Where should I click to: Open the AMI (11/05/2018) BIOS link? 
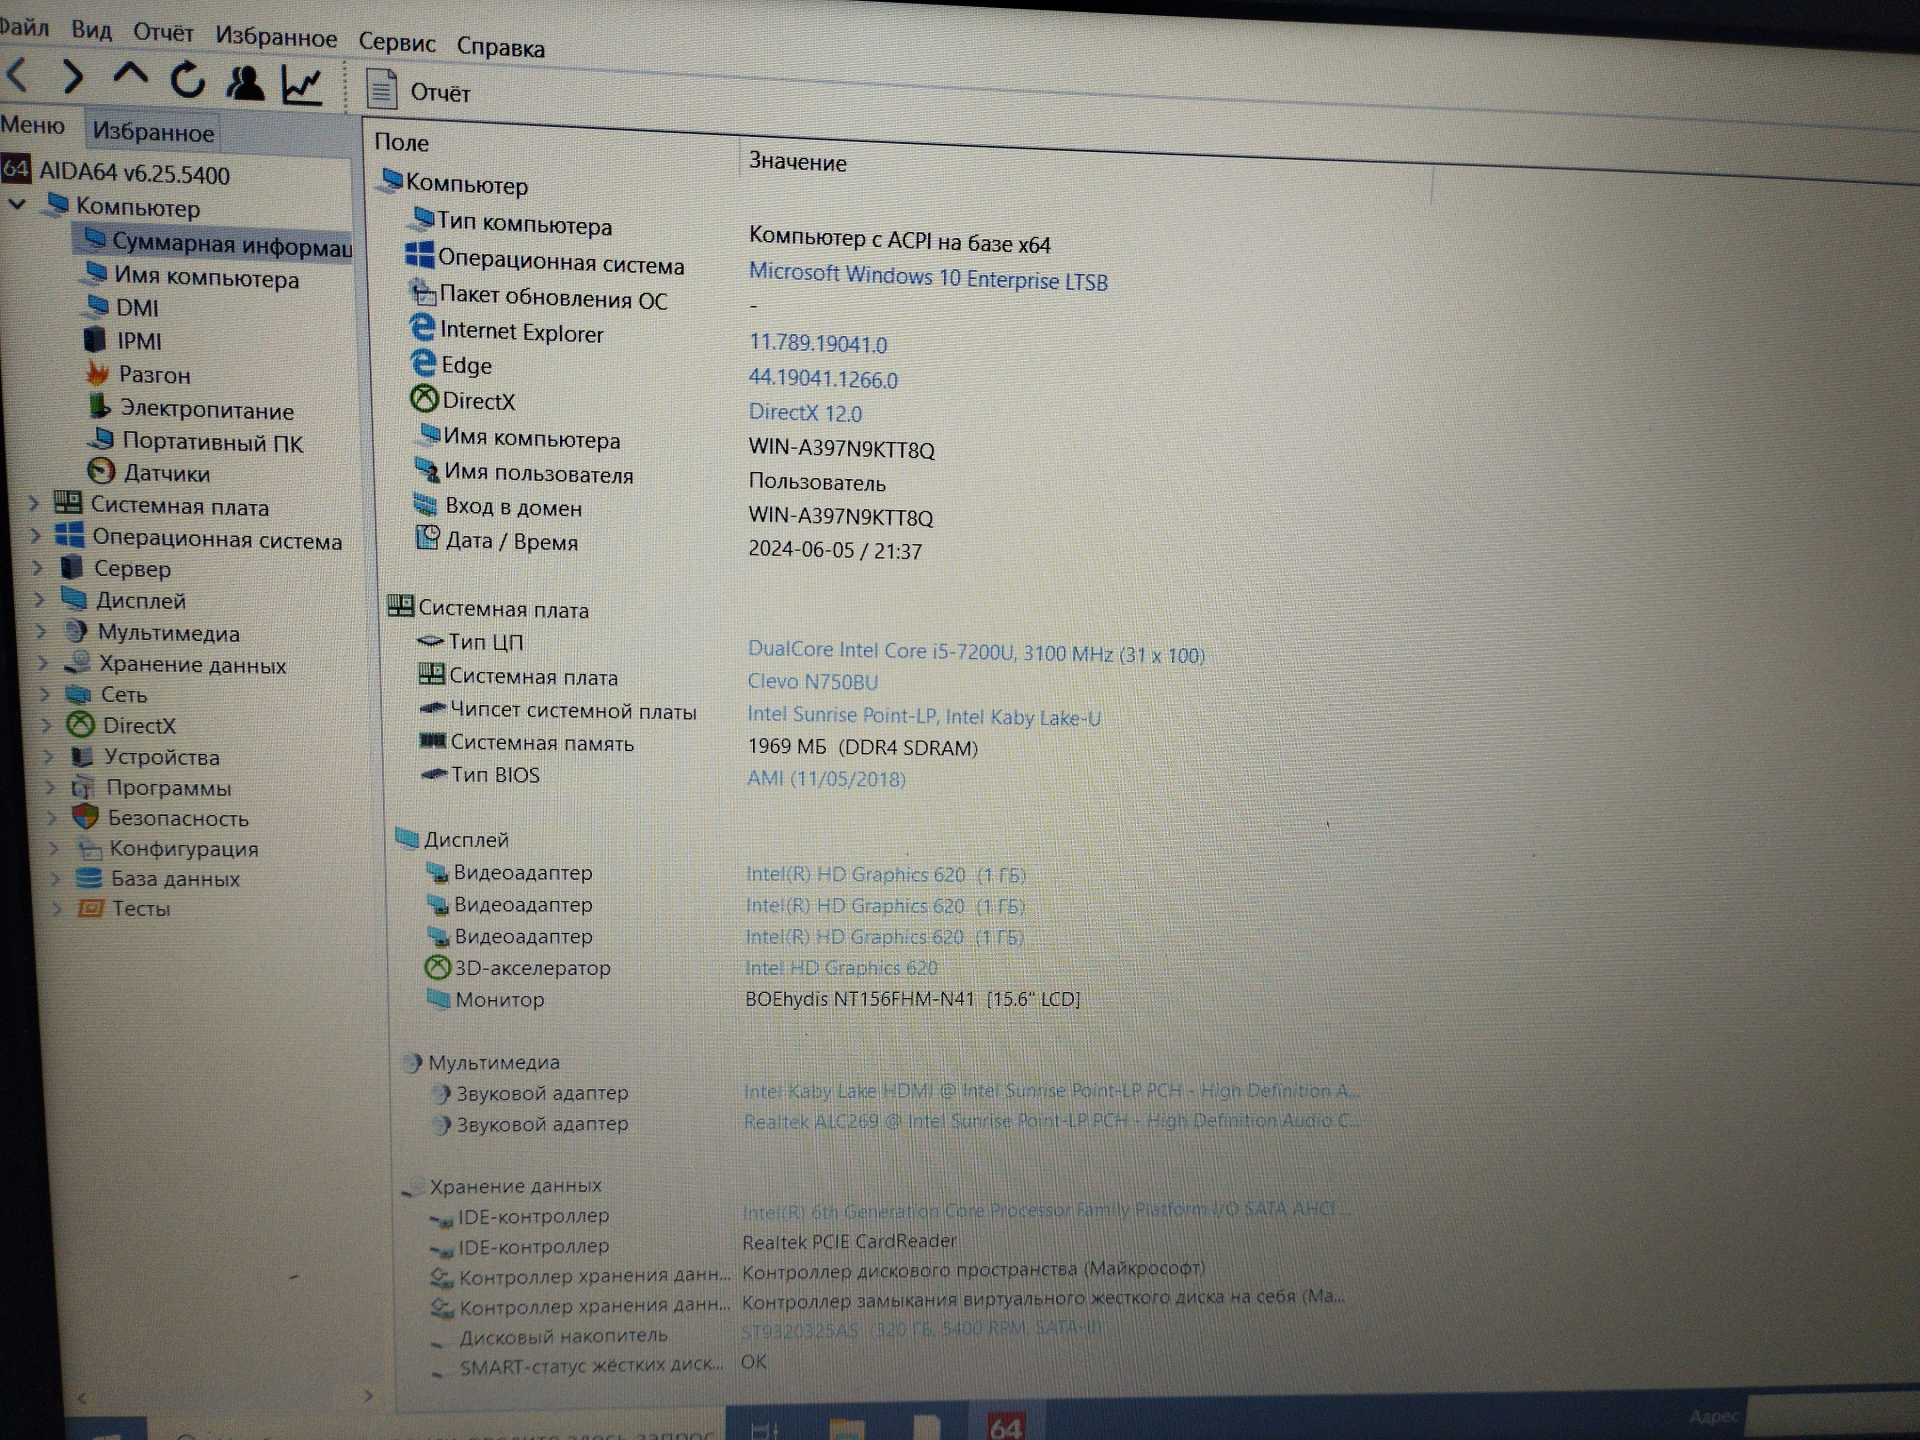tap(826, 778)
